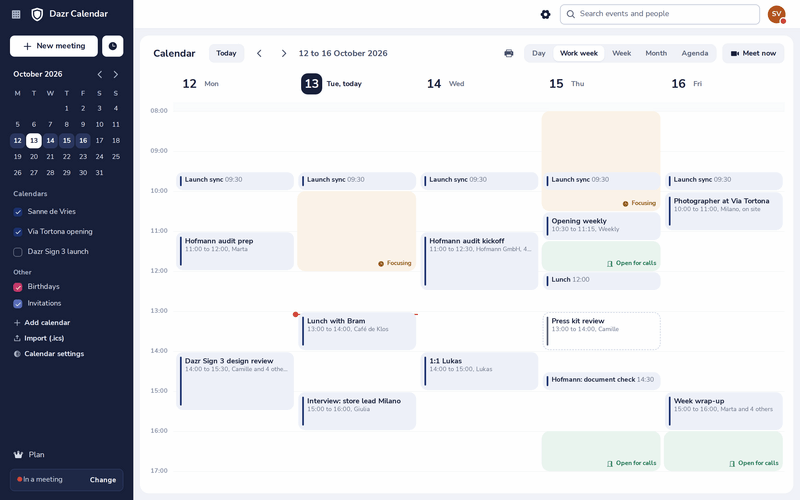Open Interview: store lead Milano event
800x500 pixels.
click(x=357, y=411)
